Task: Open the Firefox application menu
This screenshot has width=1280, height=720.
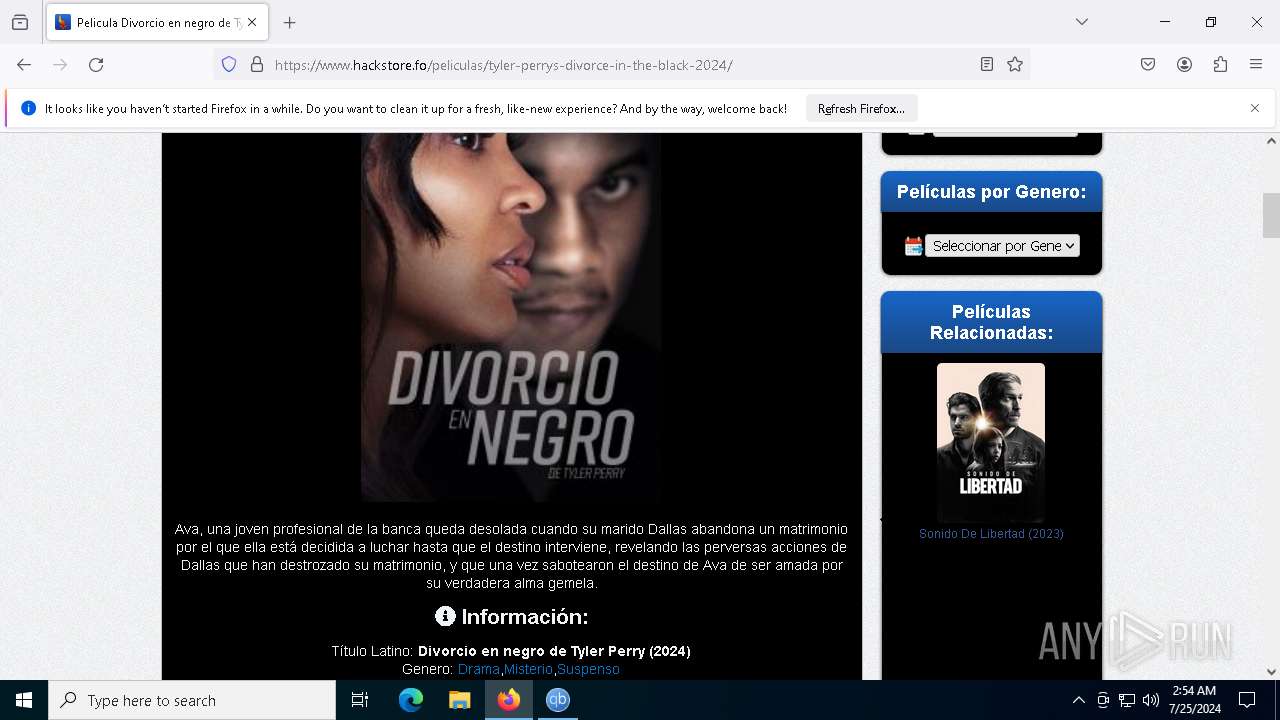Action: pos(1256,65)
